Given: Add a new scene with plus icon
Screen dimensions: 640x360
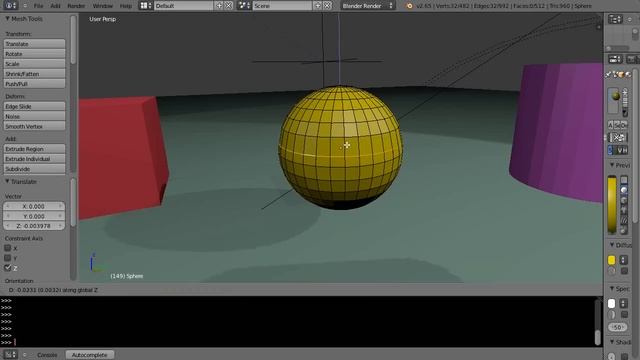Looking at the screenshot, I should [x=318, y=6].
